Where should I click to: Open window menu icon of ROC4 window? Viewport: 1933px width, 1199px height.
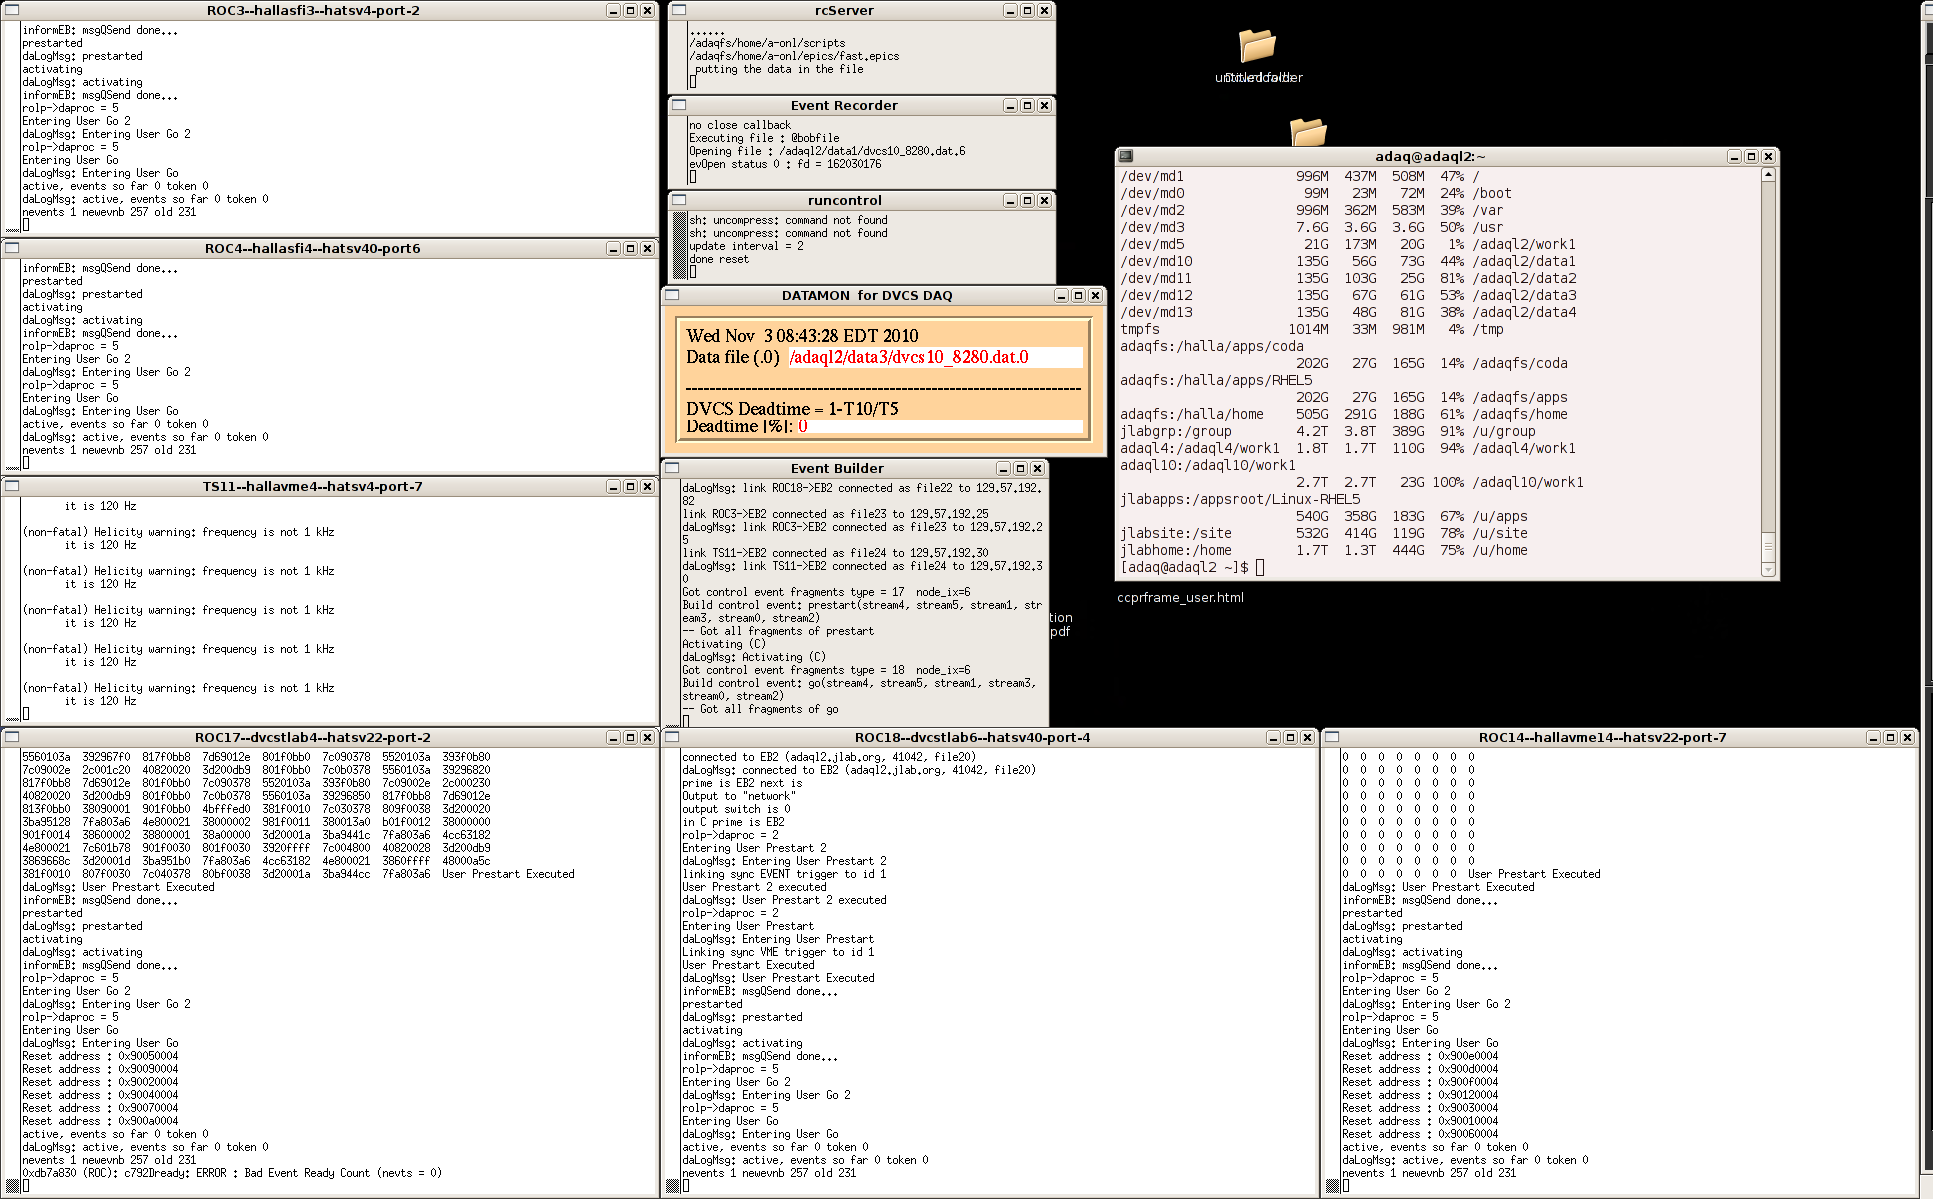click(x=13, y=248)
